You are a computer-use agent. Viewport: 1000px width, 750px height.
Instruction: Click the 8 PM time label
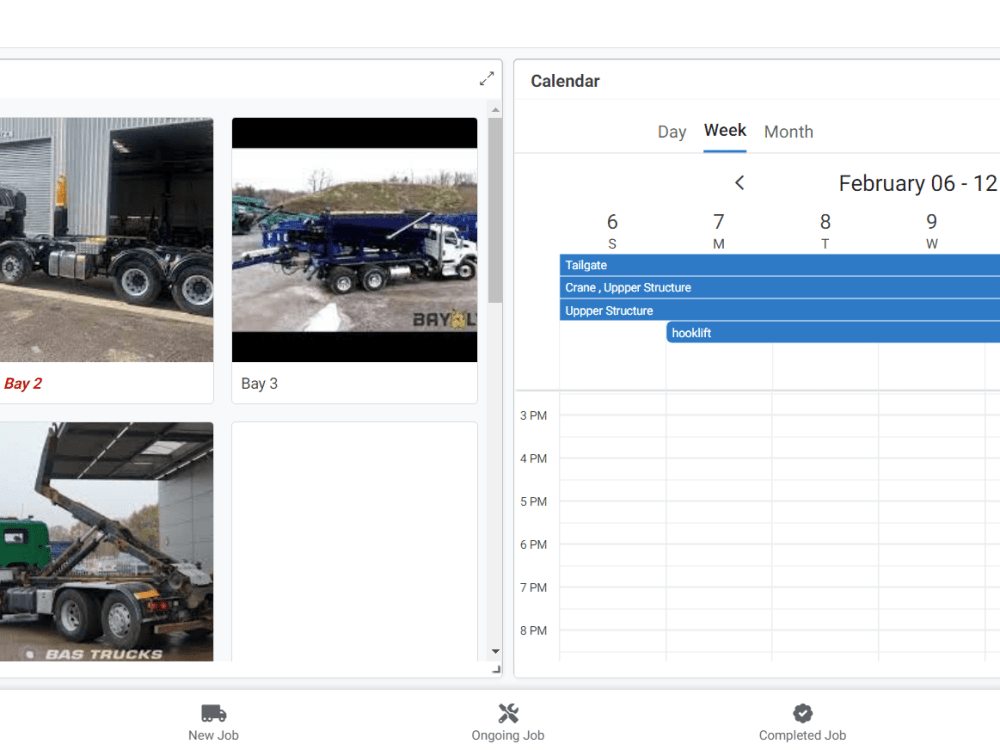(x=533, y=631)
